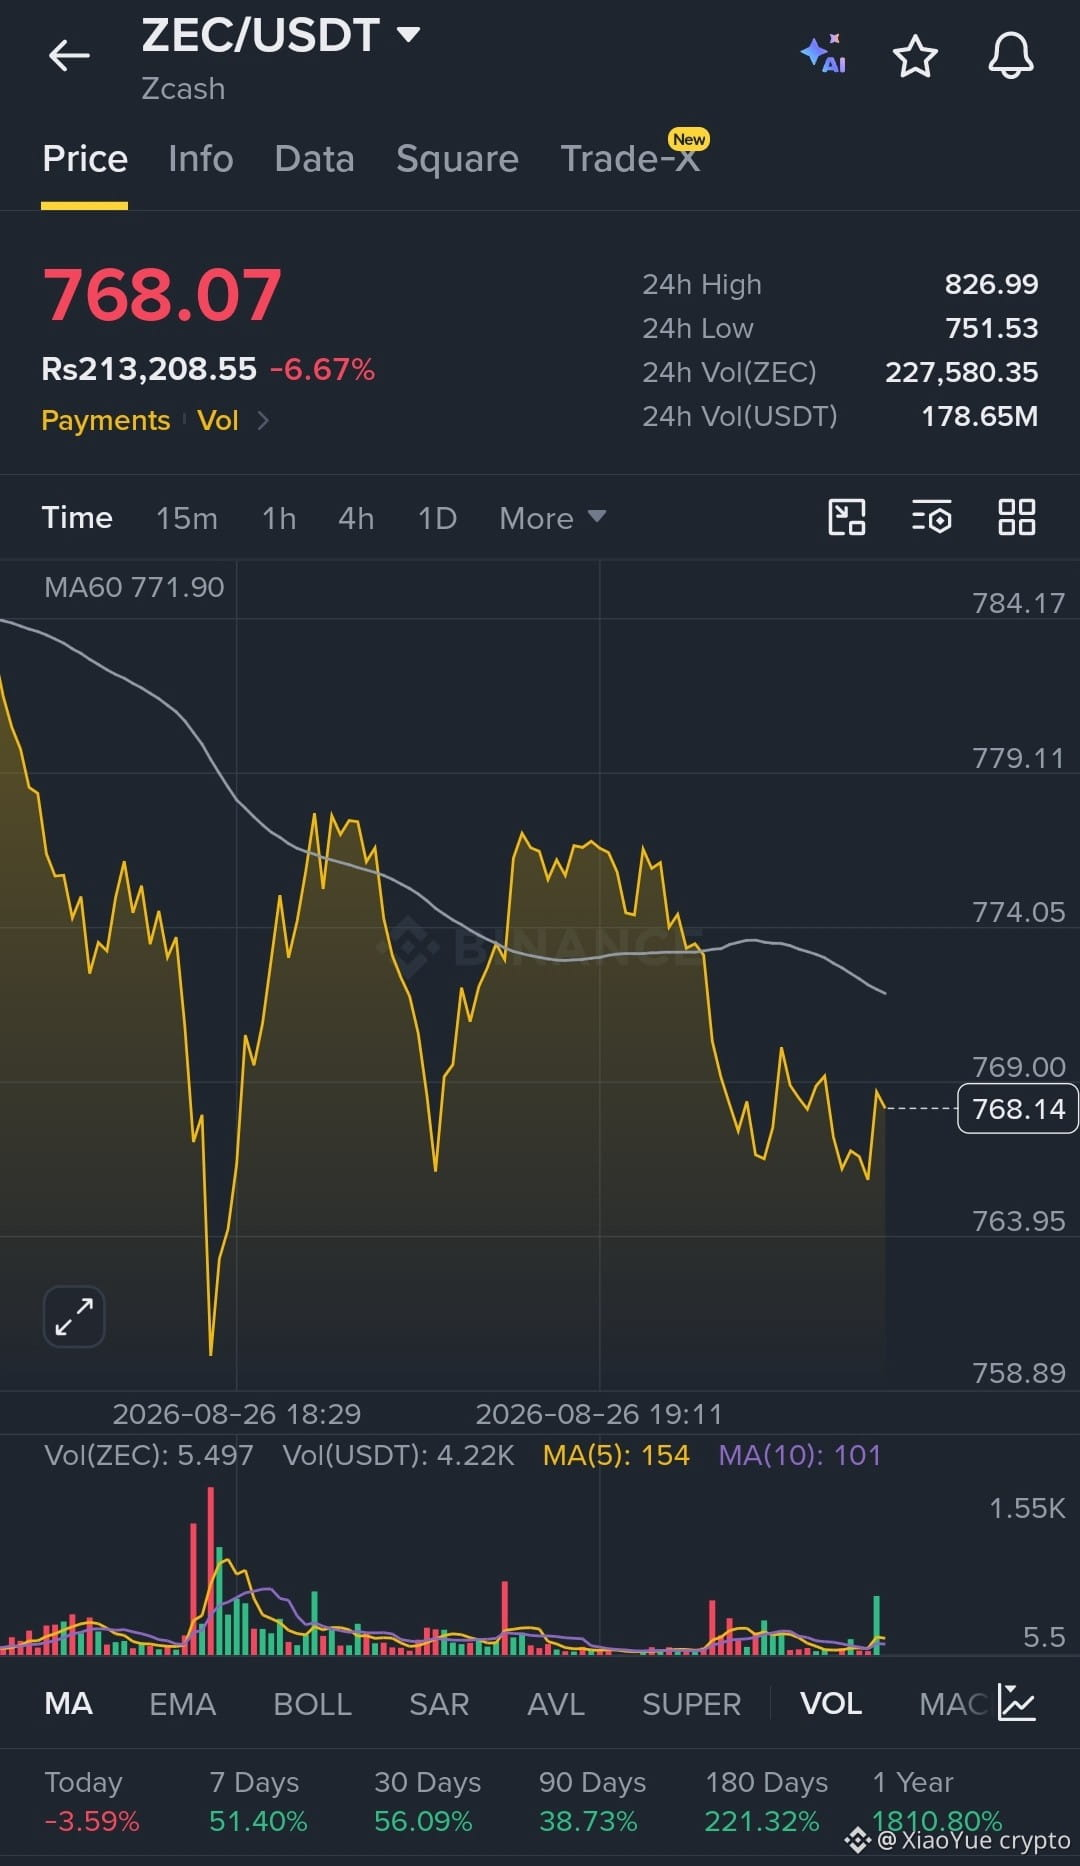Select the 1h interval
The width and height of the screenshot is (1080, 1866).
[279, 518]
